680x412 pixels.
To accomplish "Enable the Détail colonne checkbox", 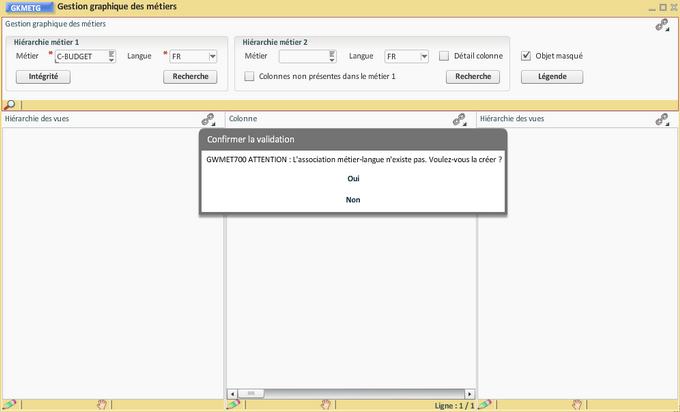I will (x=444, y=56).
